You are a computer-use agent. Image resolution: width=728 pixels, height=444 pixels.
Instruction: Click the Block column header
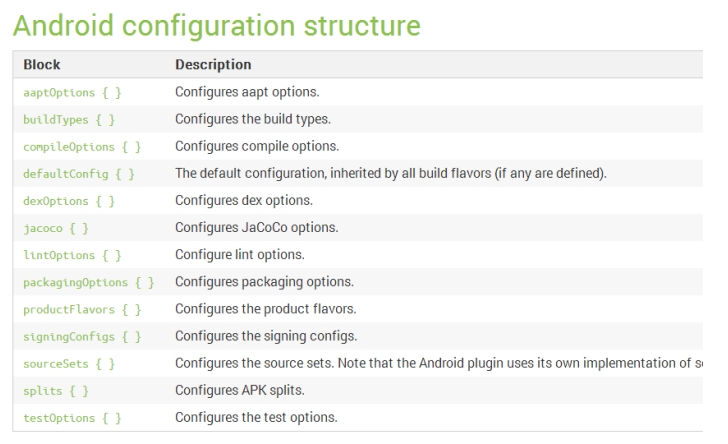pyautogui.click(x=41, y=65)
